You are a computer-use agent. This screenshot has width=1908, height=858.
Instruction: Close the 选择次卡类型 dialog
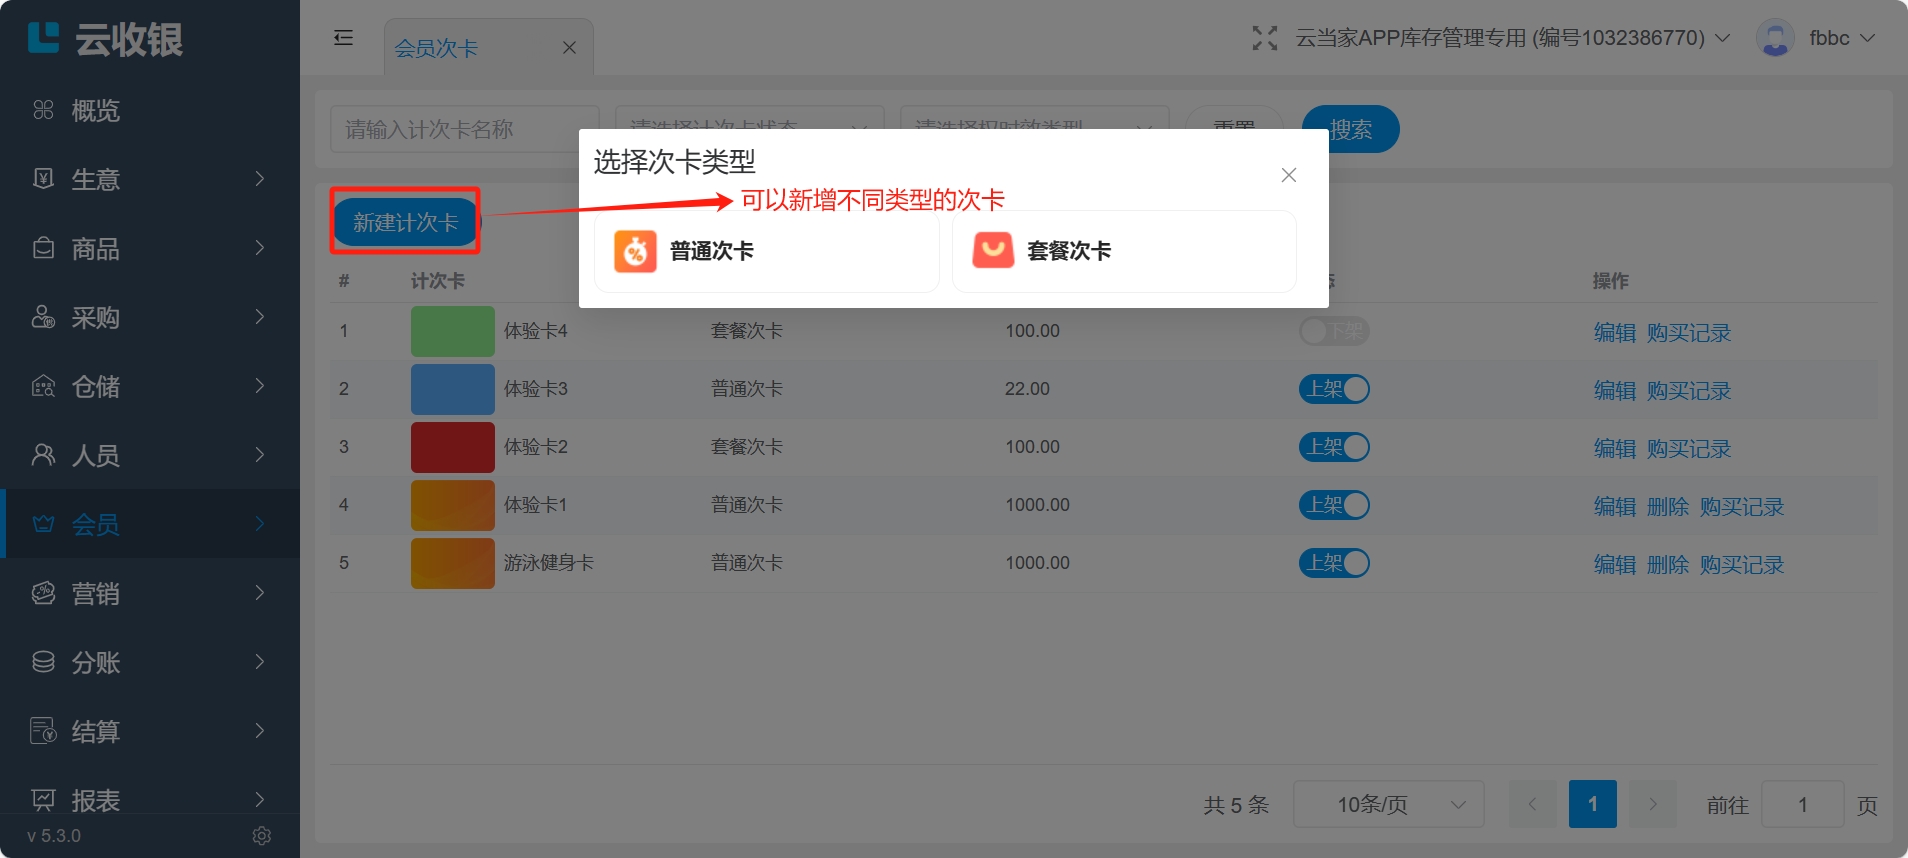pos(1288,175)
